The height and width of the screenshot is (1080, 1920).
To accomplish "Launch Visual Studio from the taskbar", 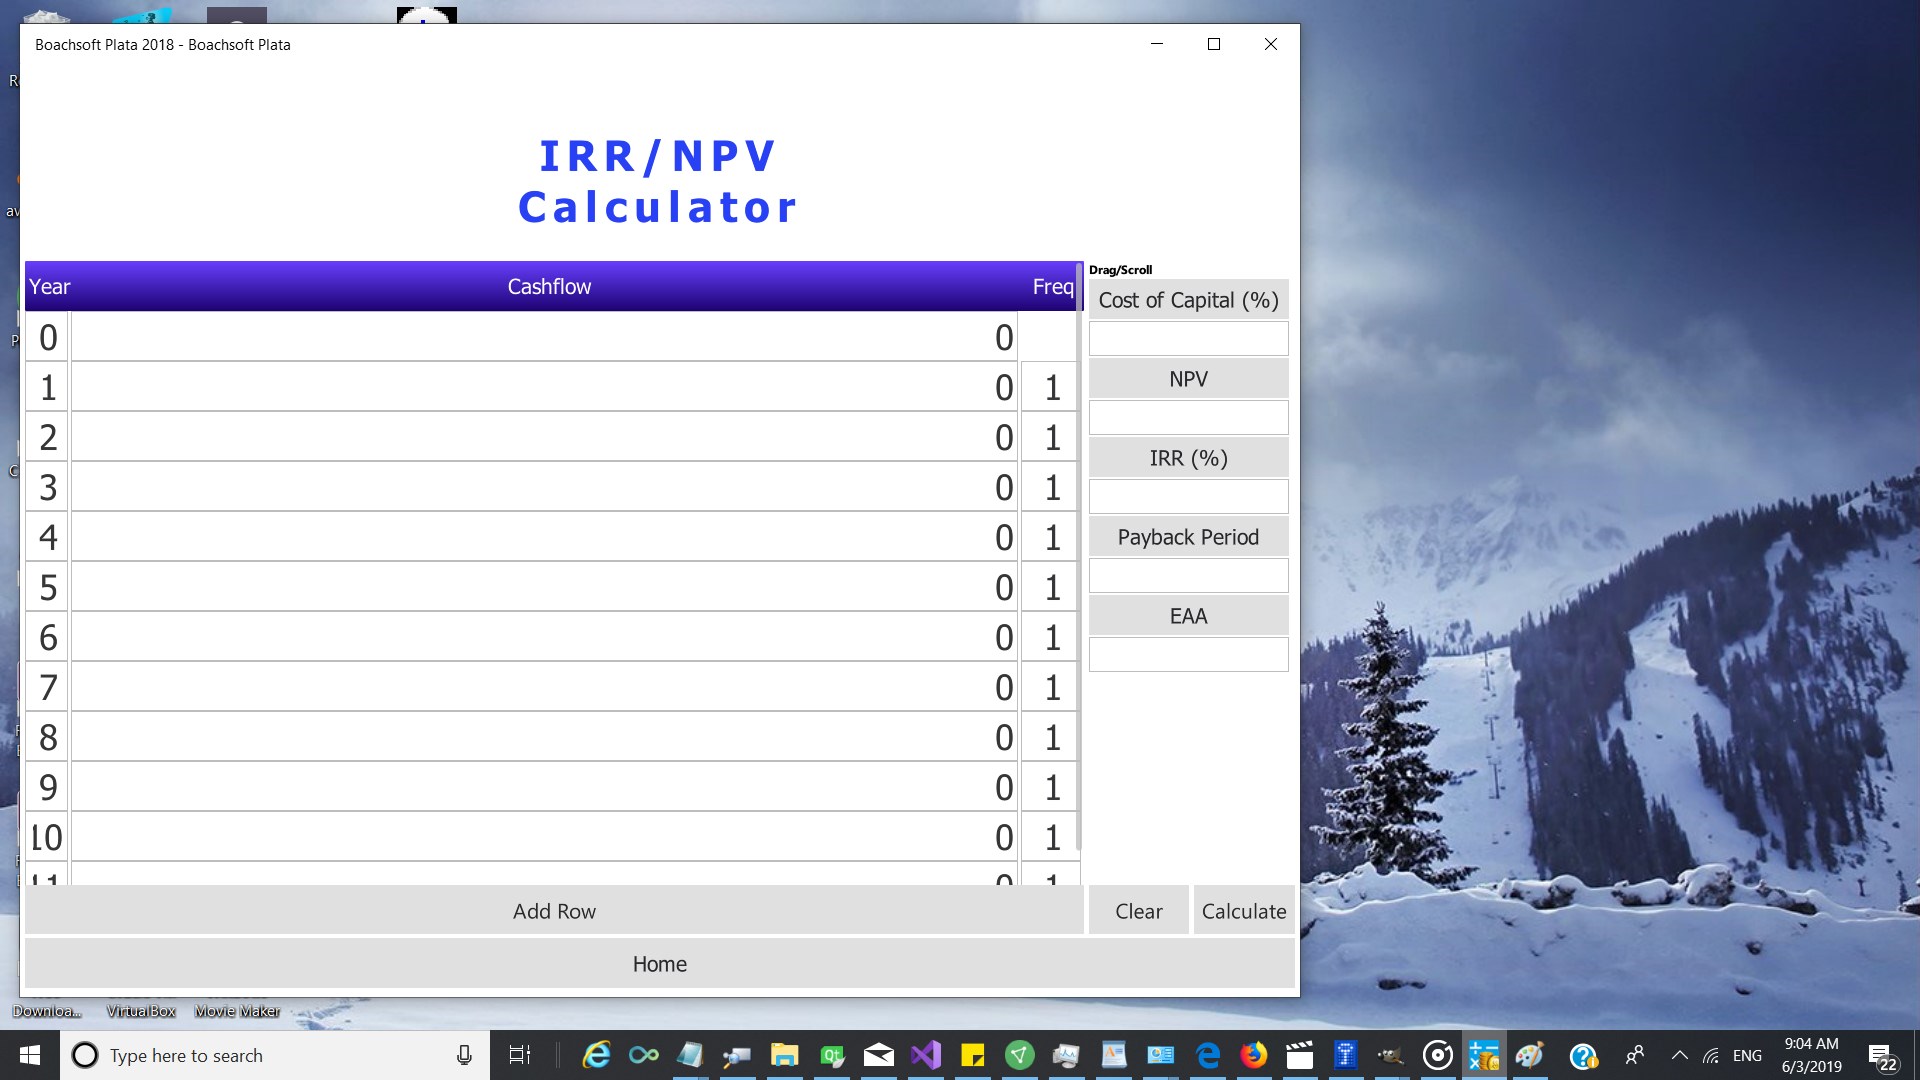I will [926, 1055].
